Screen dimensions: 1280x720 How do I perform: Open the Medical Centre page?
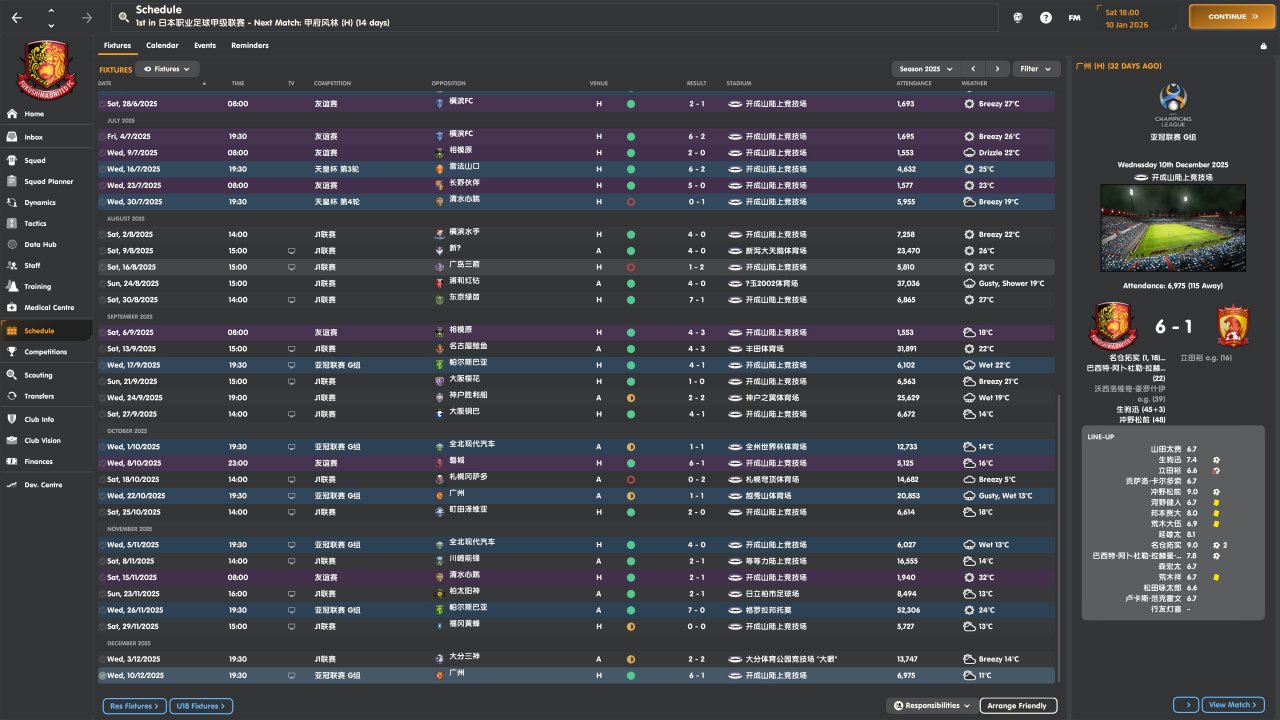click(x=49, y=307)
